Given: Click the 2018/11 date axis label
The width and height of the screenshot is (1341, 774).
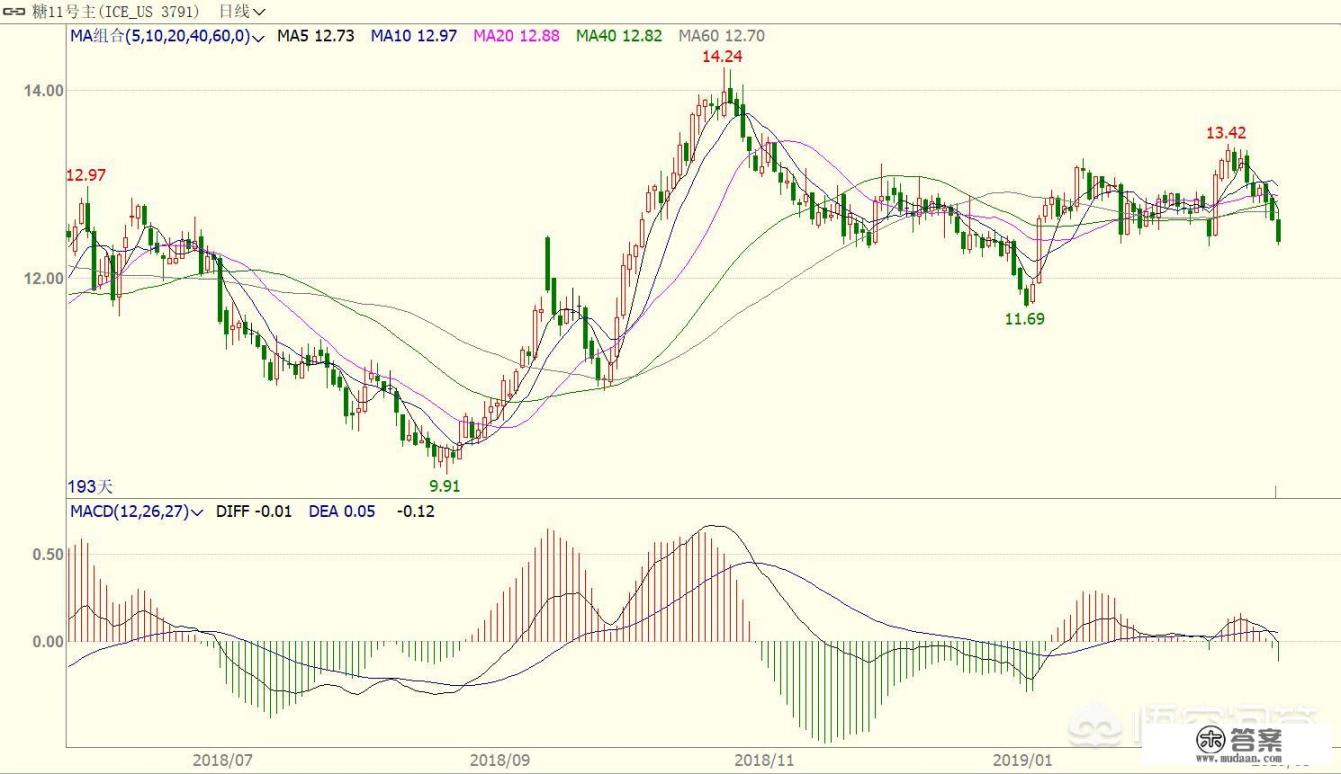Looking at the screenshot, I should click(x=763, y=760).
